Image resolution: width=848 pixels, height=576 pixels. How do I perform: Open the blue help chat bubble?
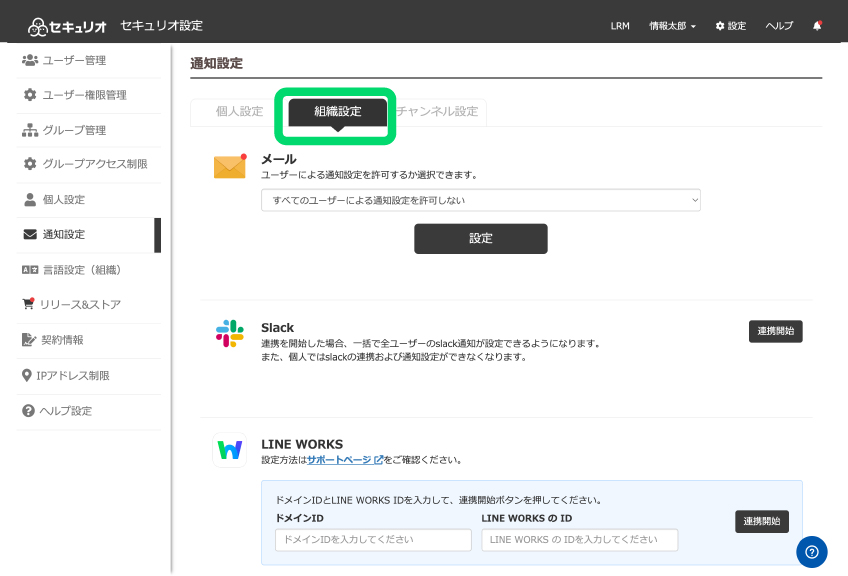pyautogui.click(x=811, y=552)
